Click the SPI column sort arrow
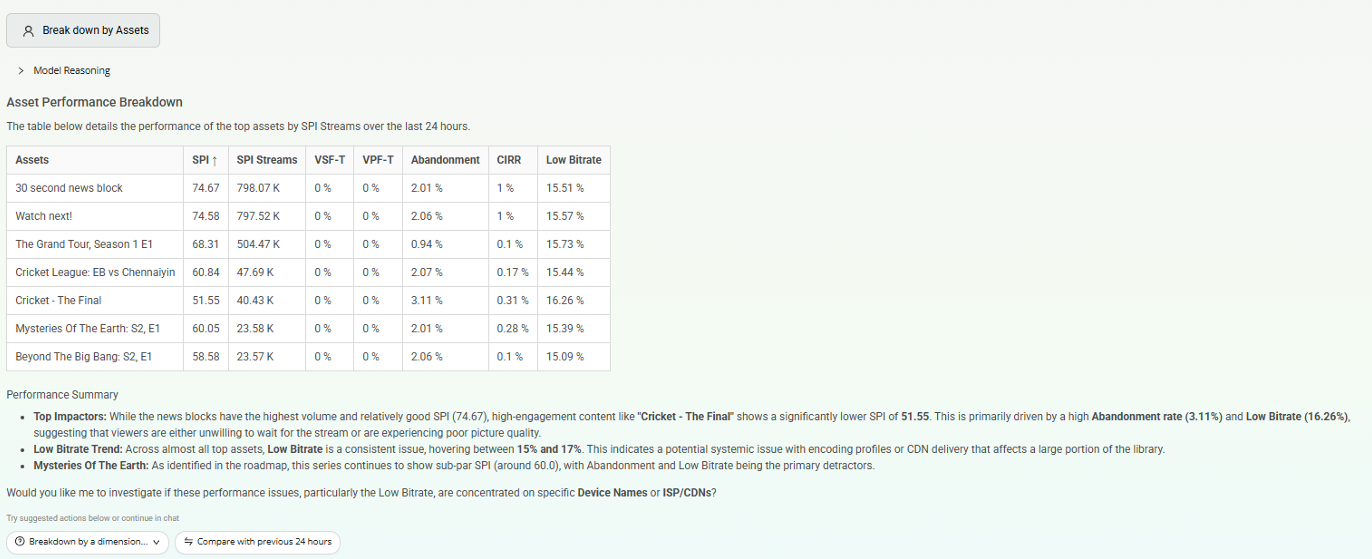Screen dimensions: 1372x559 click(x=216, y=160)
